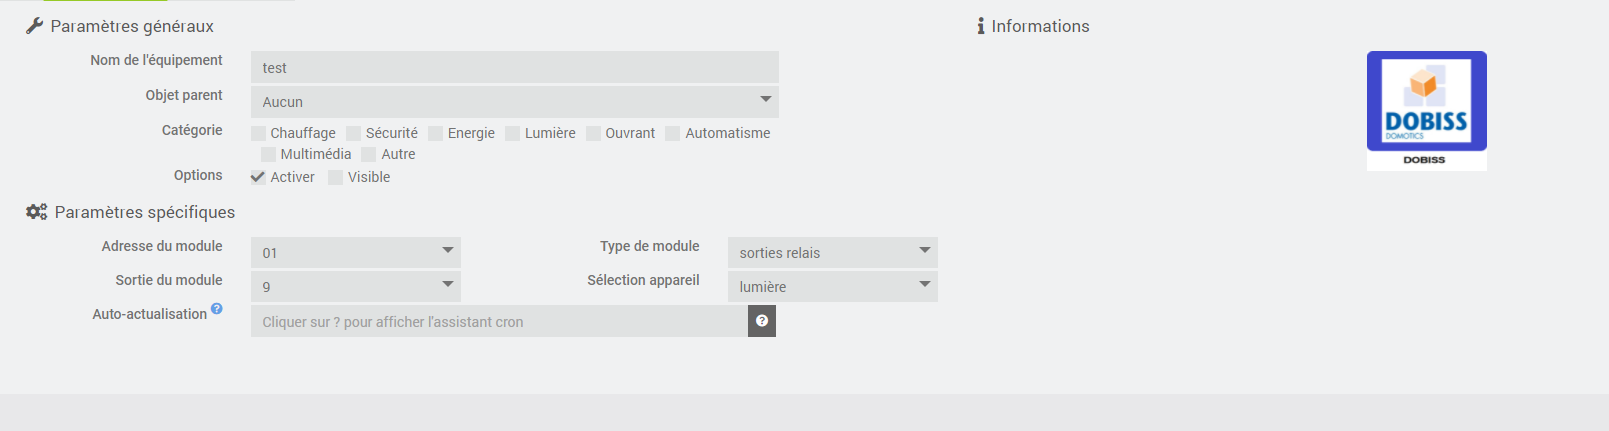Select the Multimédia category checkbox
The height and width of the screenshot is (431, 1609).
tap(268, 155)
